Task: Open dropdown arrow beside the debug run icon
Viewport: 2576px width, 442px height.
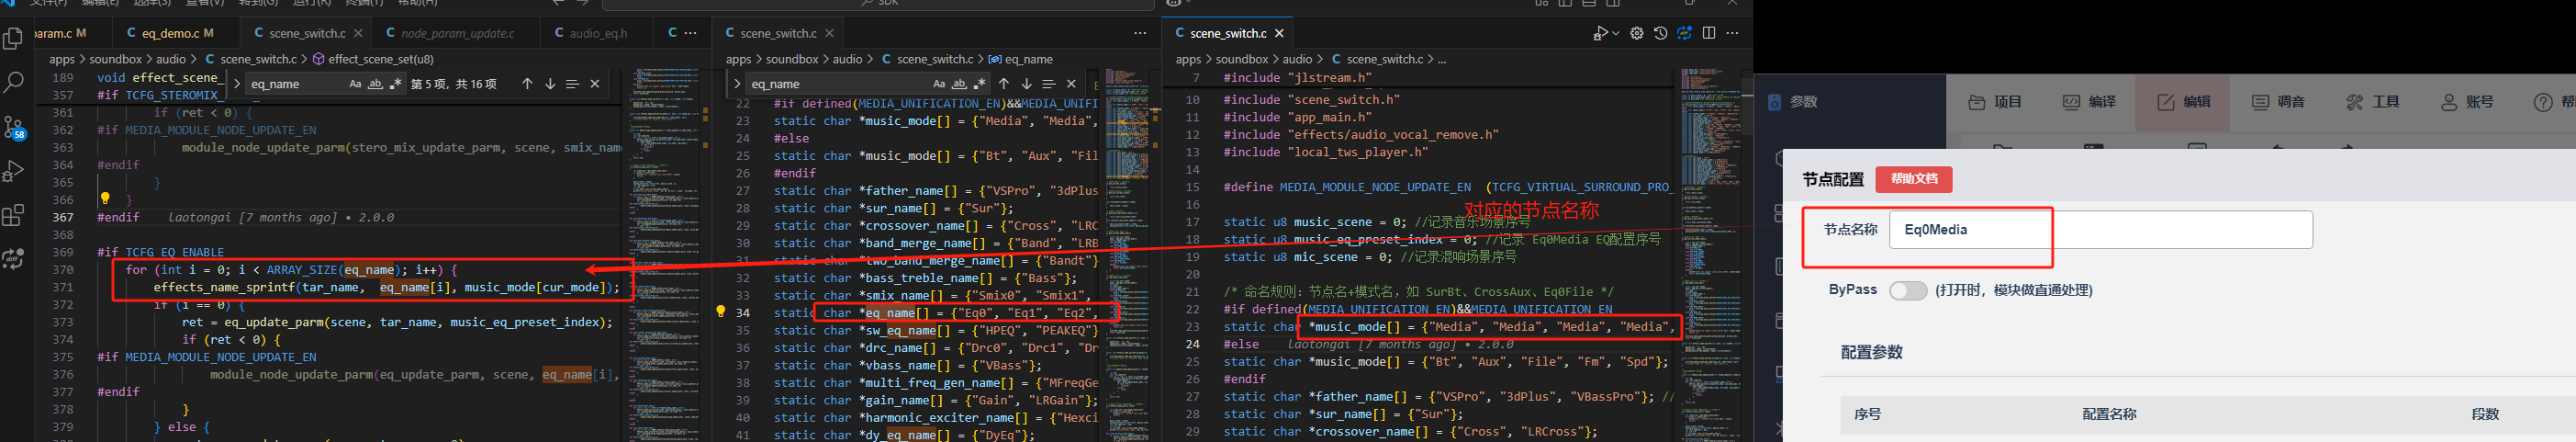Action: pos(1614,33)
